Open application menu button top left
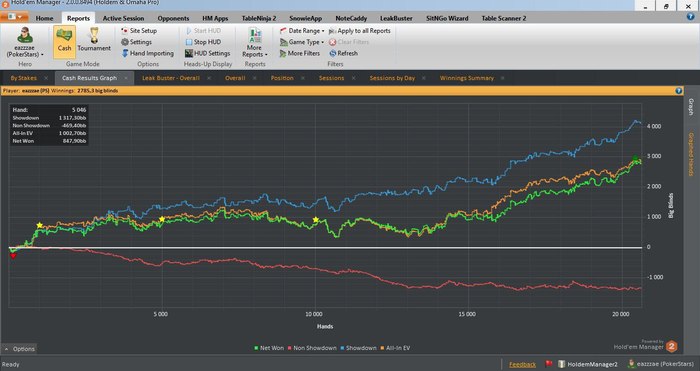The image size is (700, 371). [14, 17]
